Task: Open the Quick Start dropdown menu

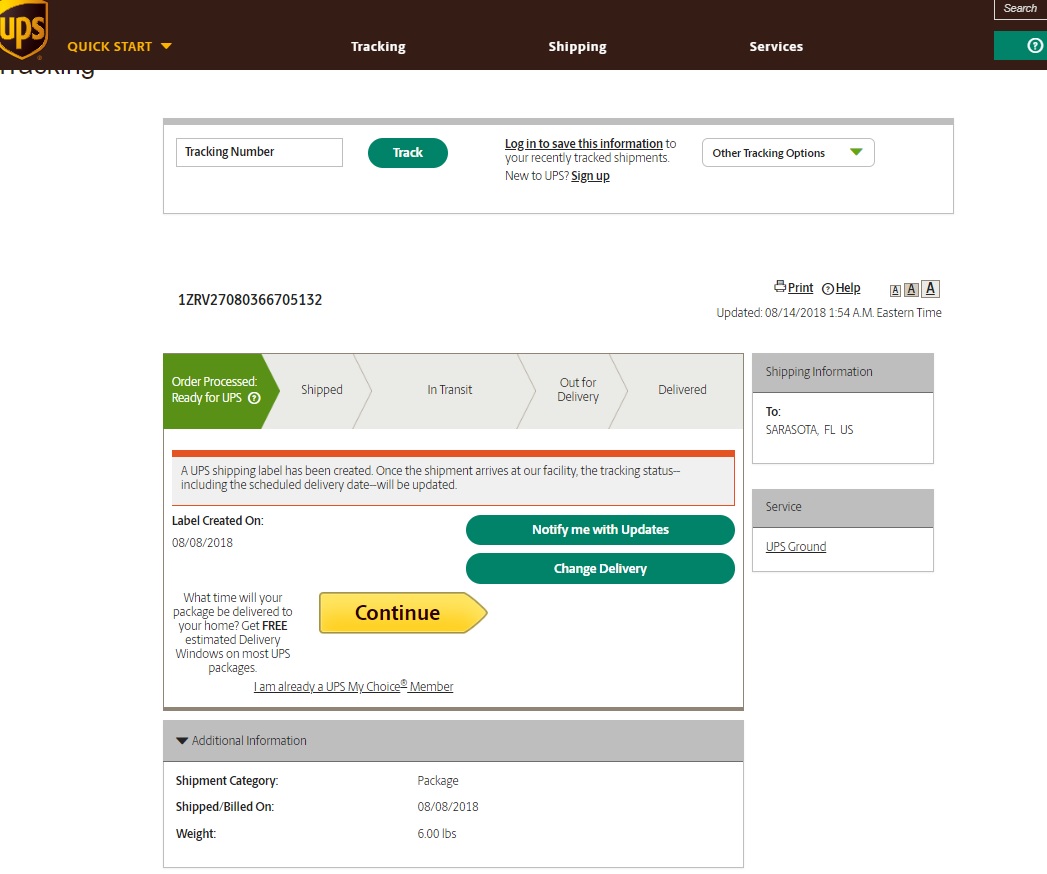Action: coord(120,46)
